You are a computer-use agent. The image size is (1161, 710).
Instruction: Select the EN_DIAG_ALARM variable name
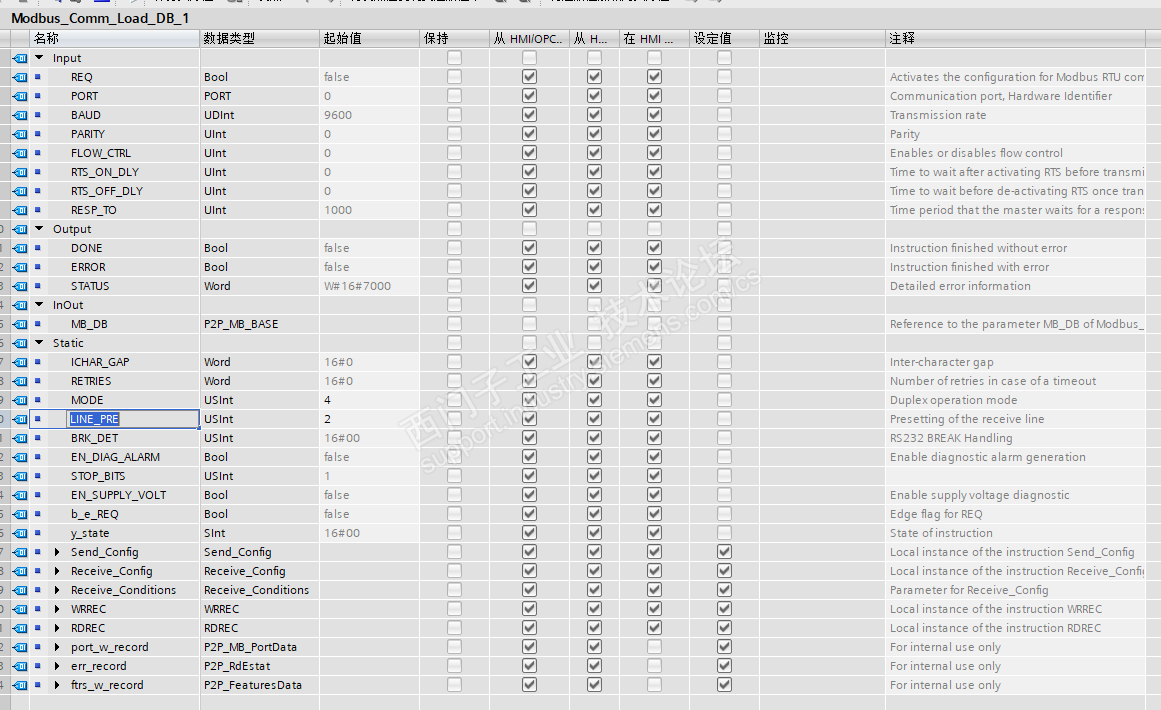point(116,458)
